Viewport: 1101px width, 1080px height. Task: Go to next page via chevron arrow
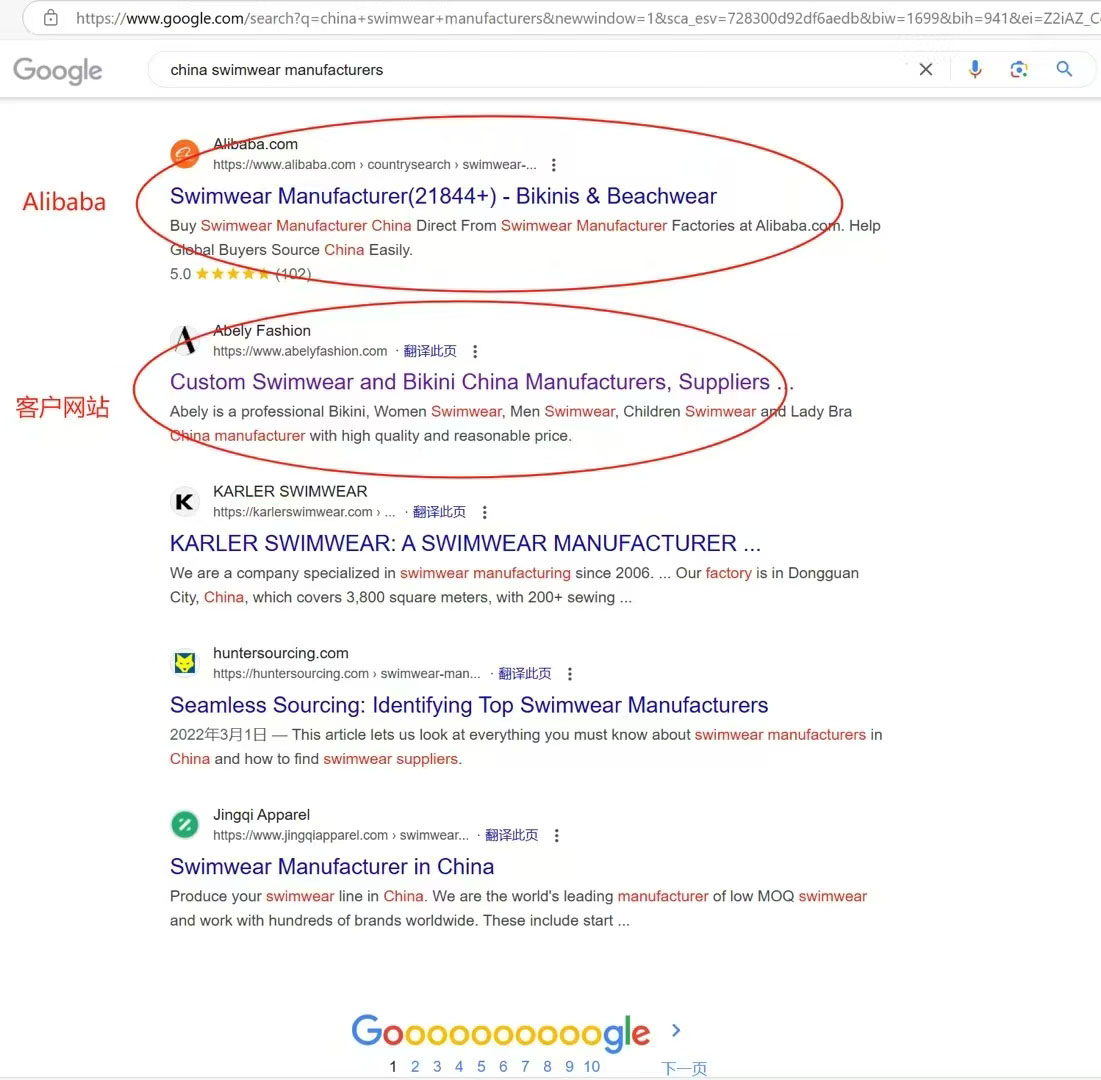(675, 1030)
